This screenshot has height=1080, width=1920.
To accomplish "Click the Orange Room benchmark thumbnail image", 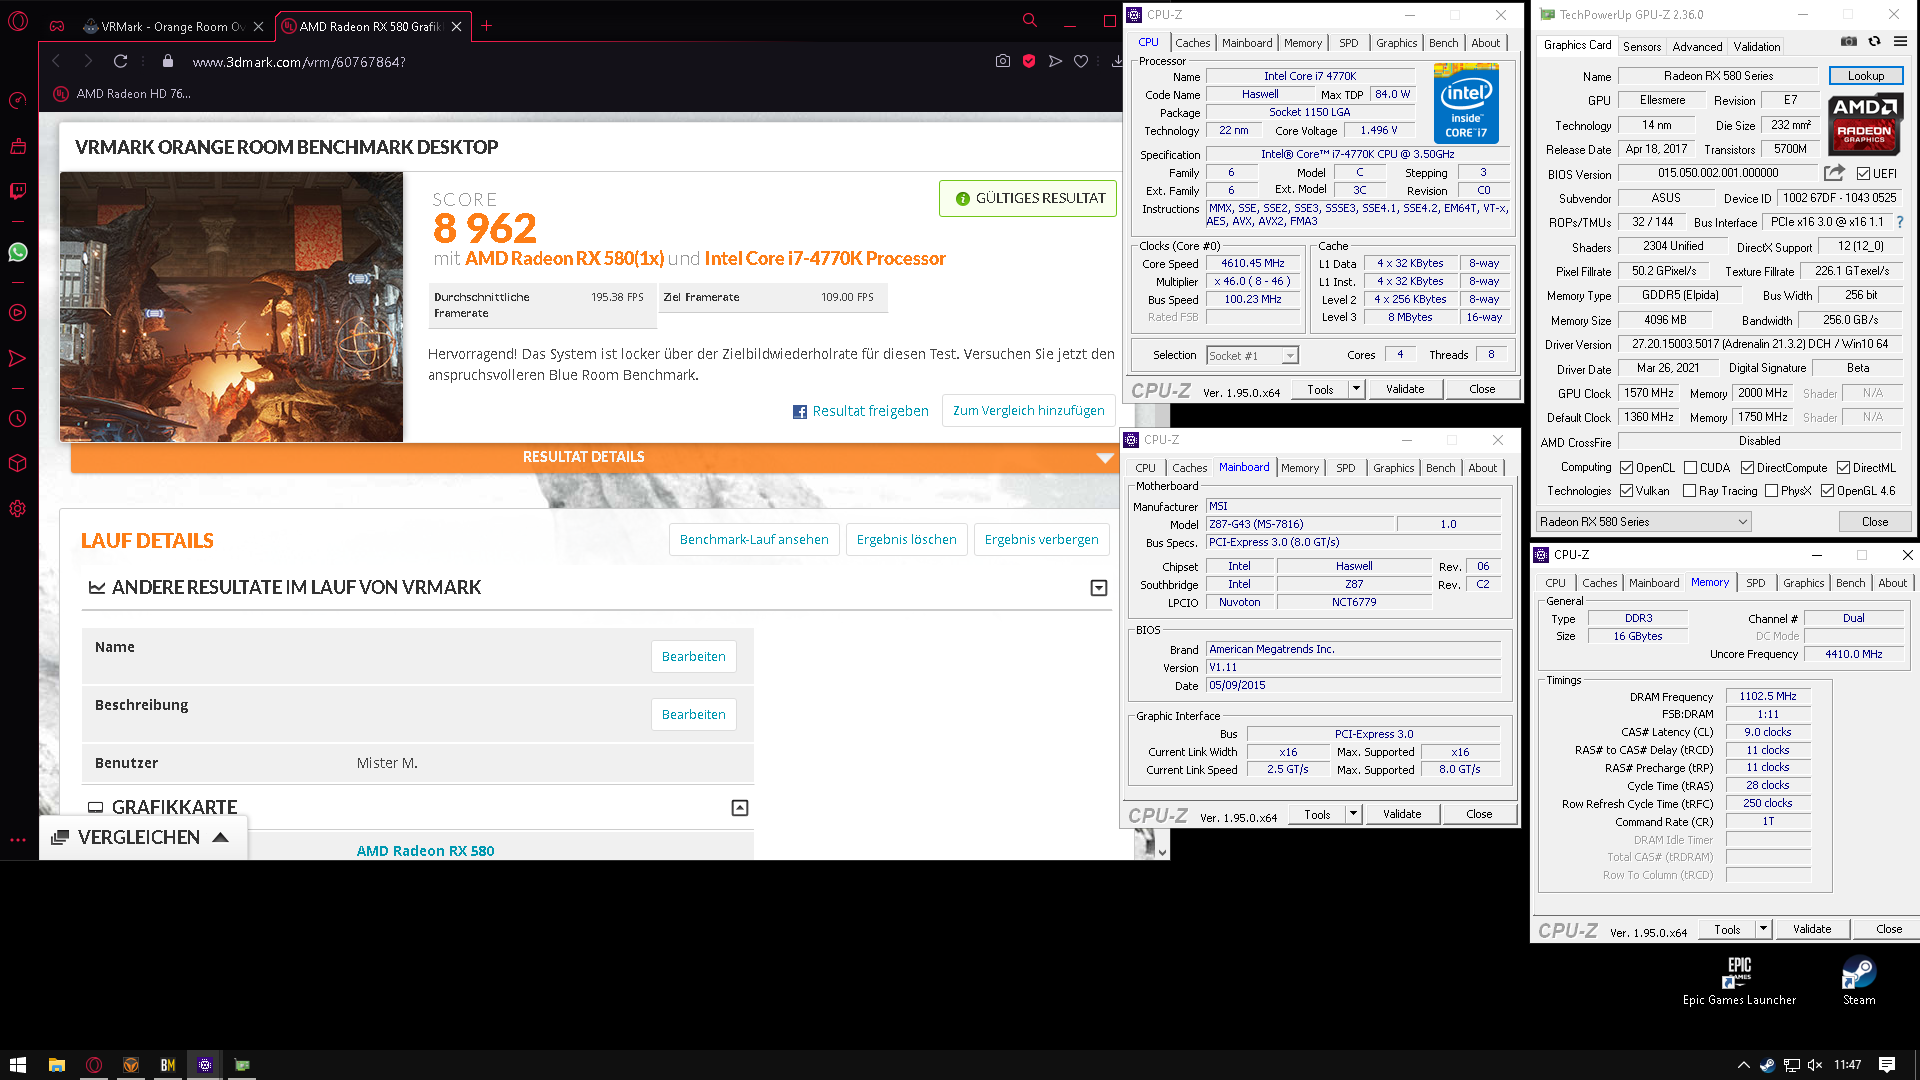I will tap(231, 307).
